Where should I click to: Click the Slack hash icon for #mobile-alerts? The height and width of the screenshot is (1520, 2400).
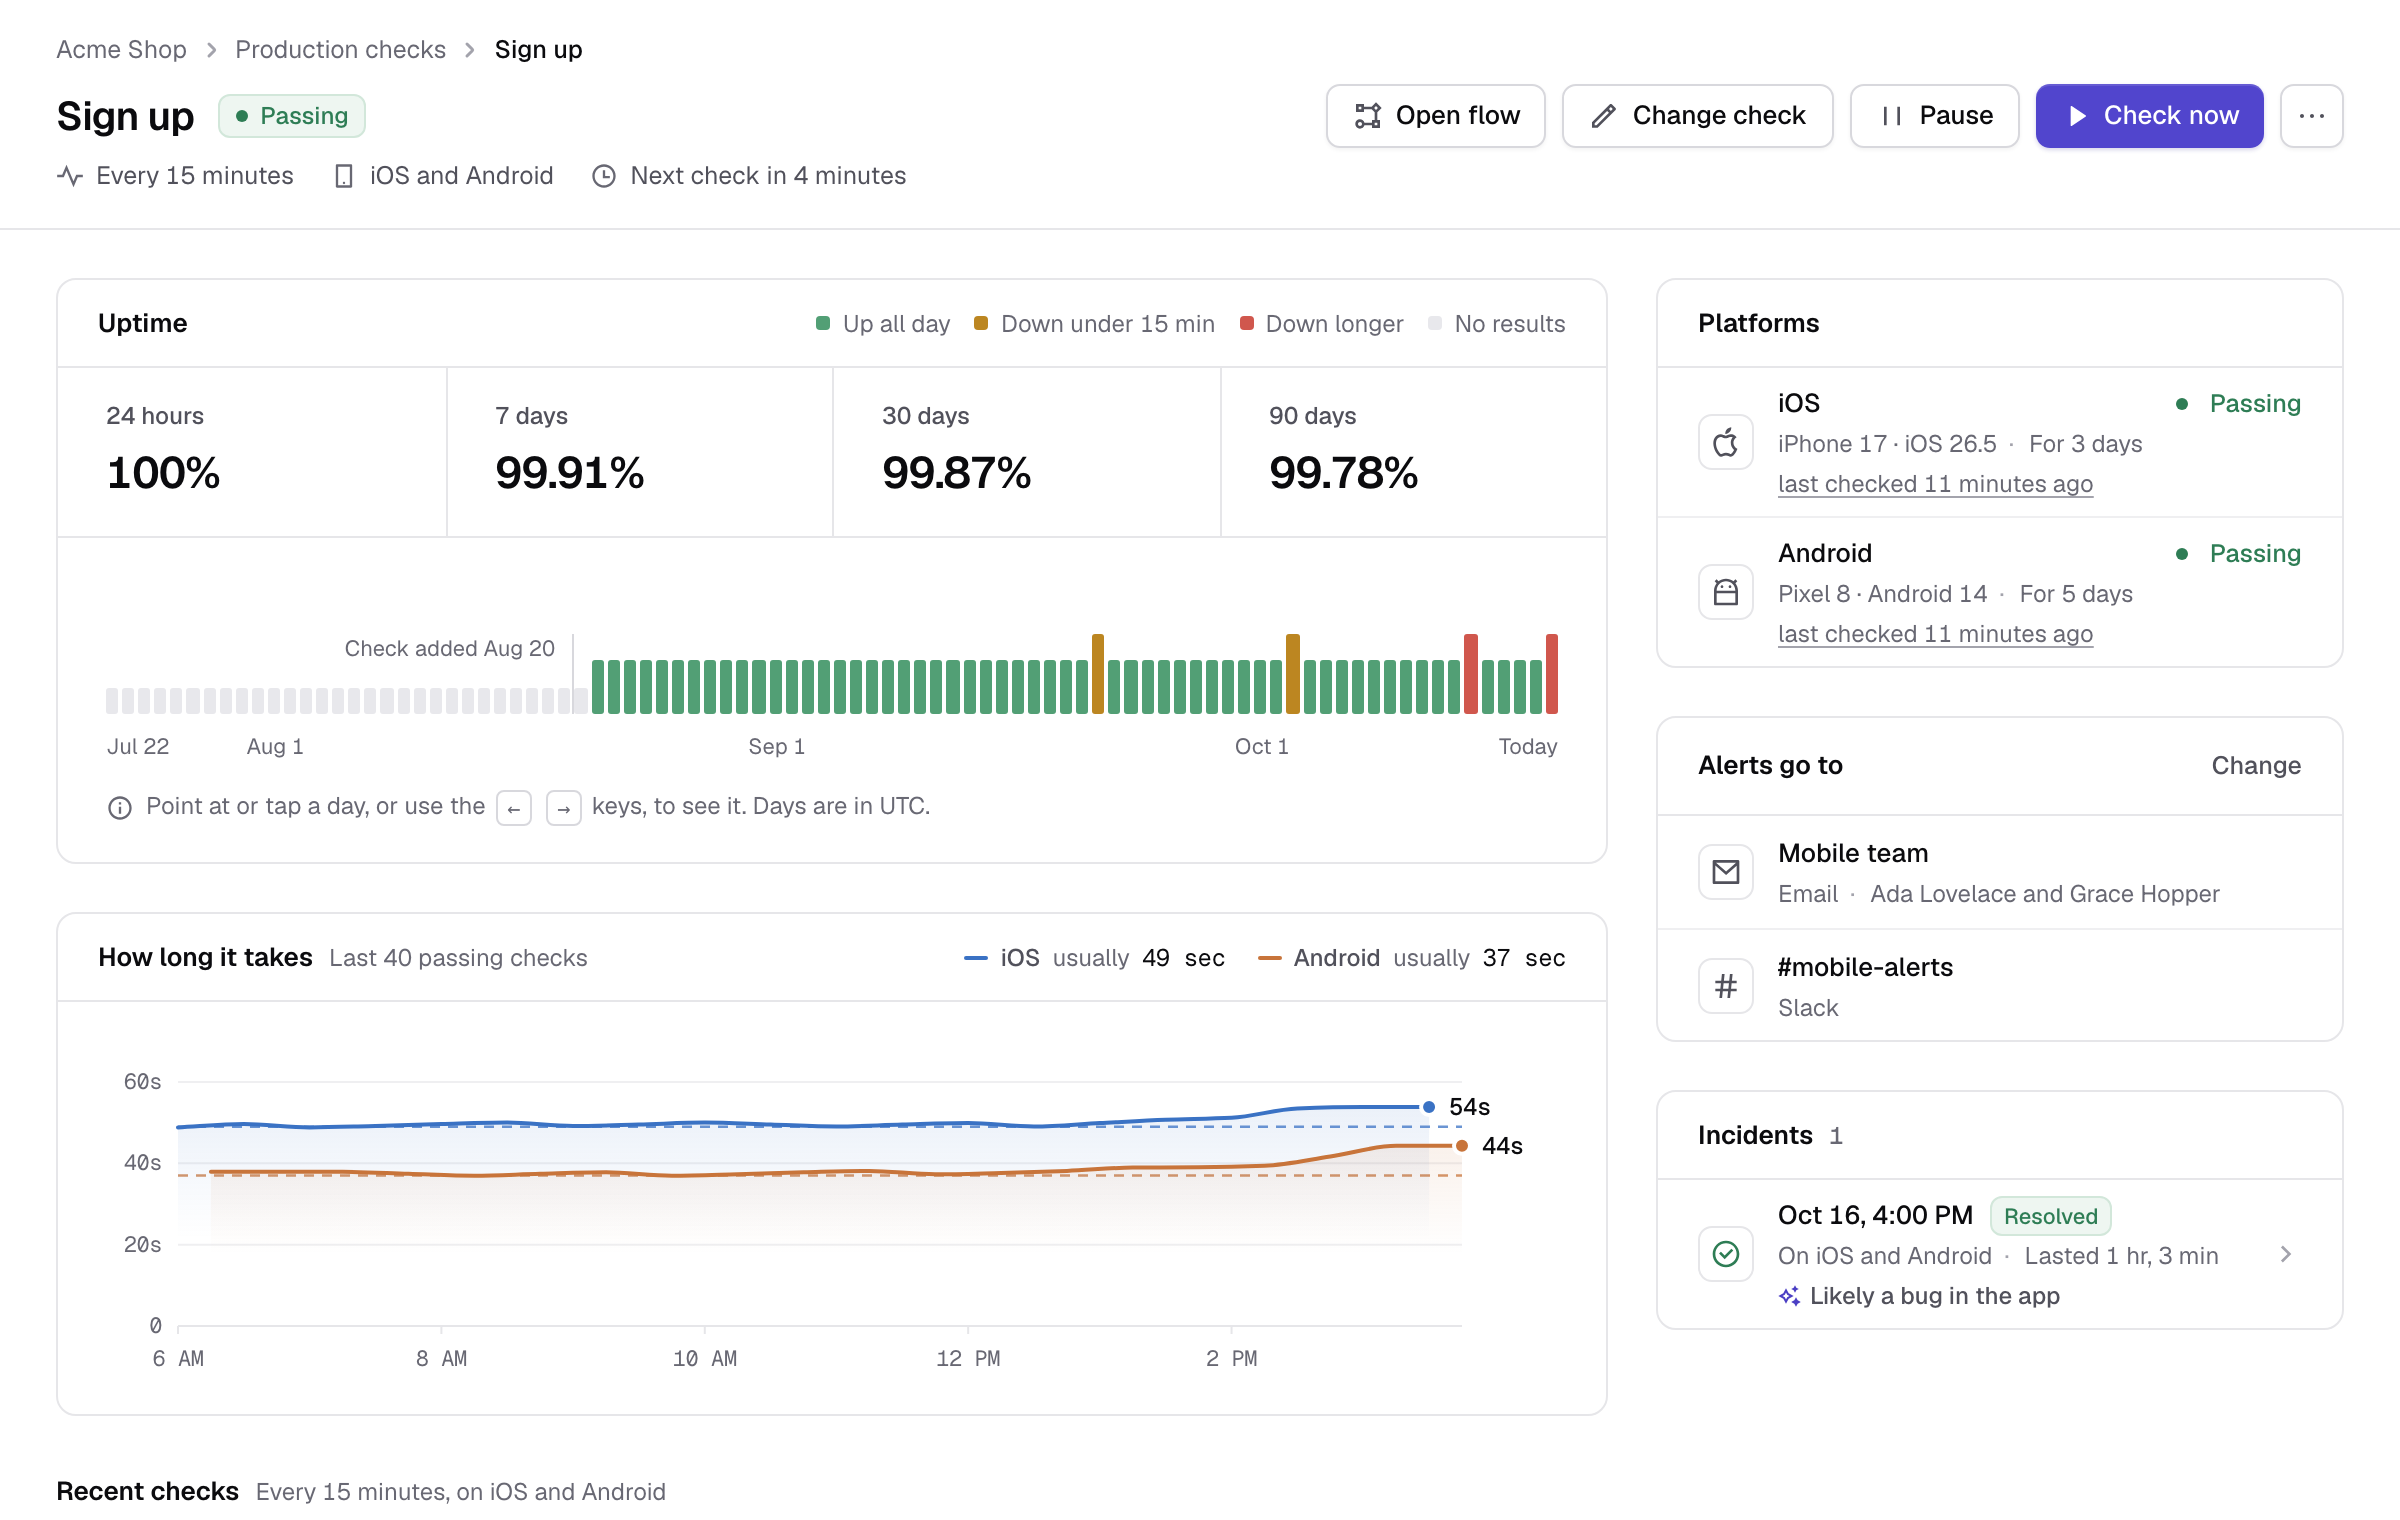pyautogui.click(x=1726, y=986)
